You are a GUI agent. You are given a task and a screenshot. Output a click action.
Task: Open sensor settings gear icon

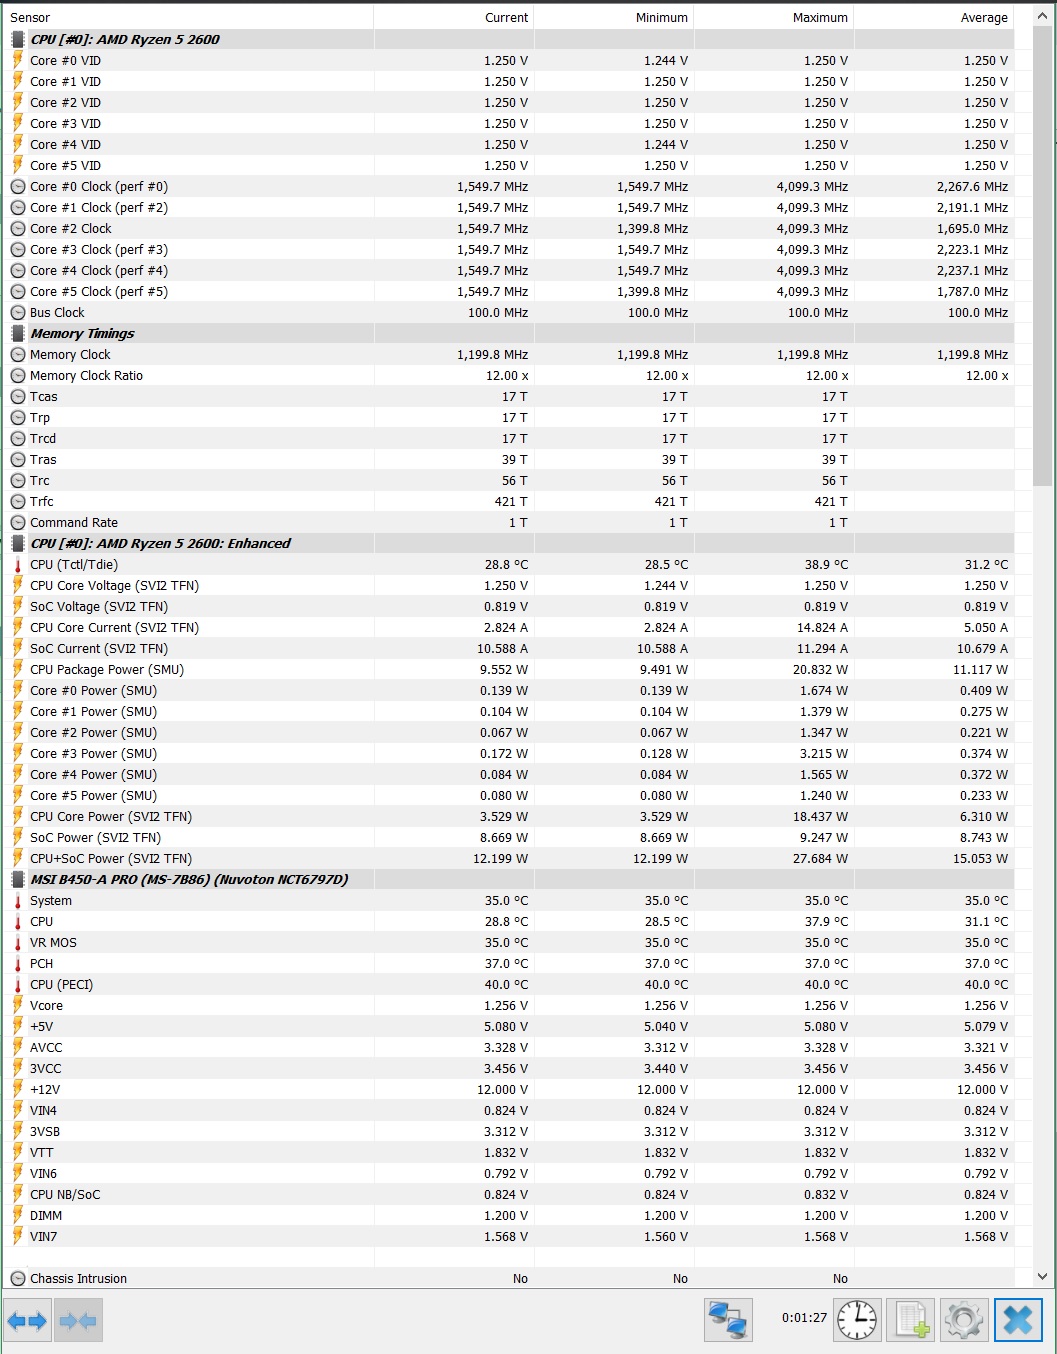point(963,1320)
